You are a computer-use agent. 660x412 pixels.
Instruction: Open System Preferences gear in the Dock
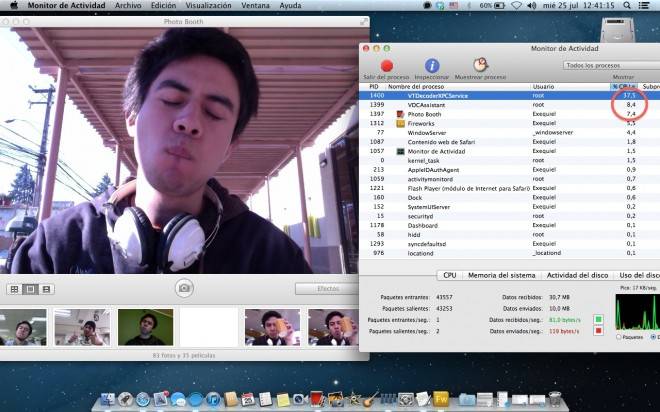pyautogui.click(x=406, y=399)
